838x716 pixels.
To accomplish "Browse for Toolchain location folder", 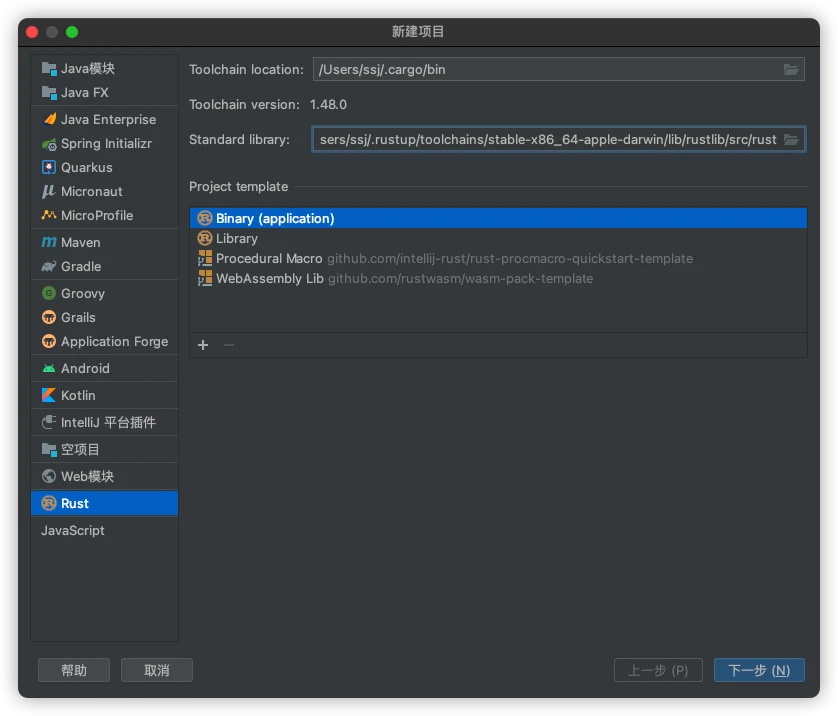I will pyautogui.click(x=791, y=69).
